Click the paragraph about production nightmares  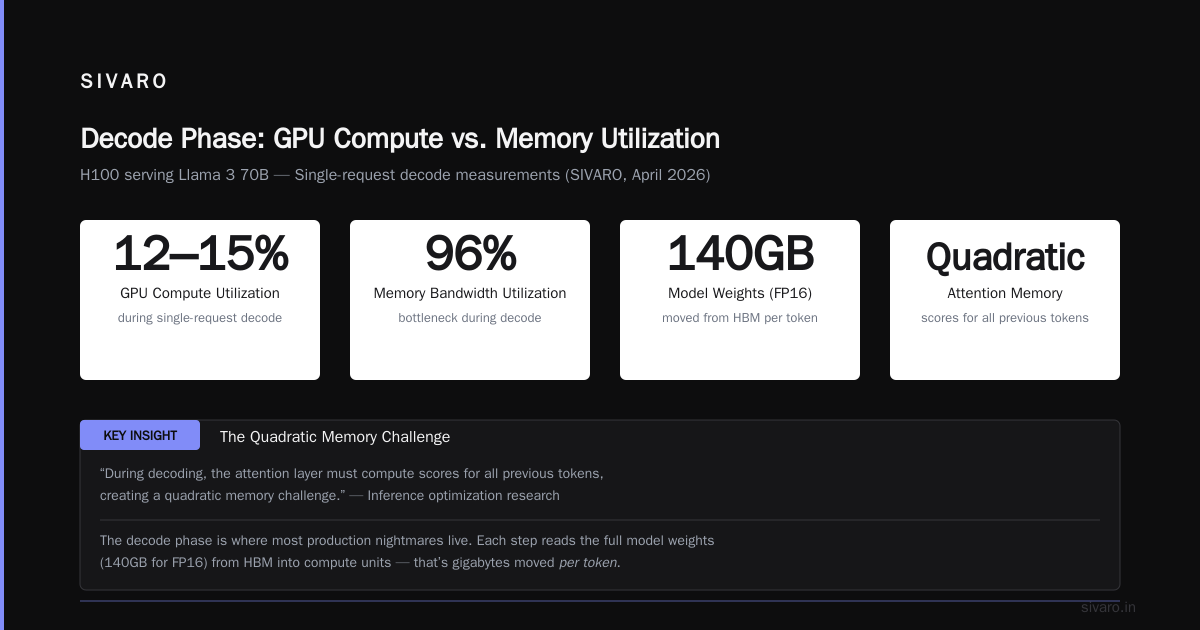pos(407,551)
